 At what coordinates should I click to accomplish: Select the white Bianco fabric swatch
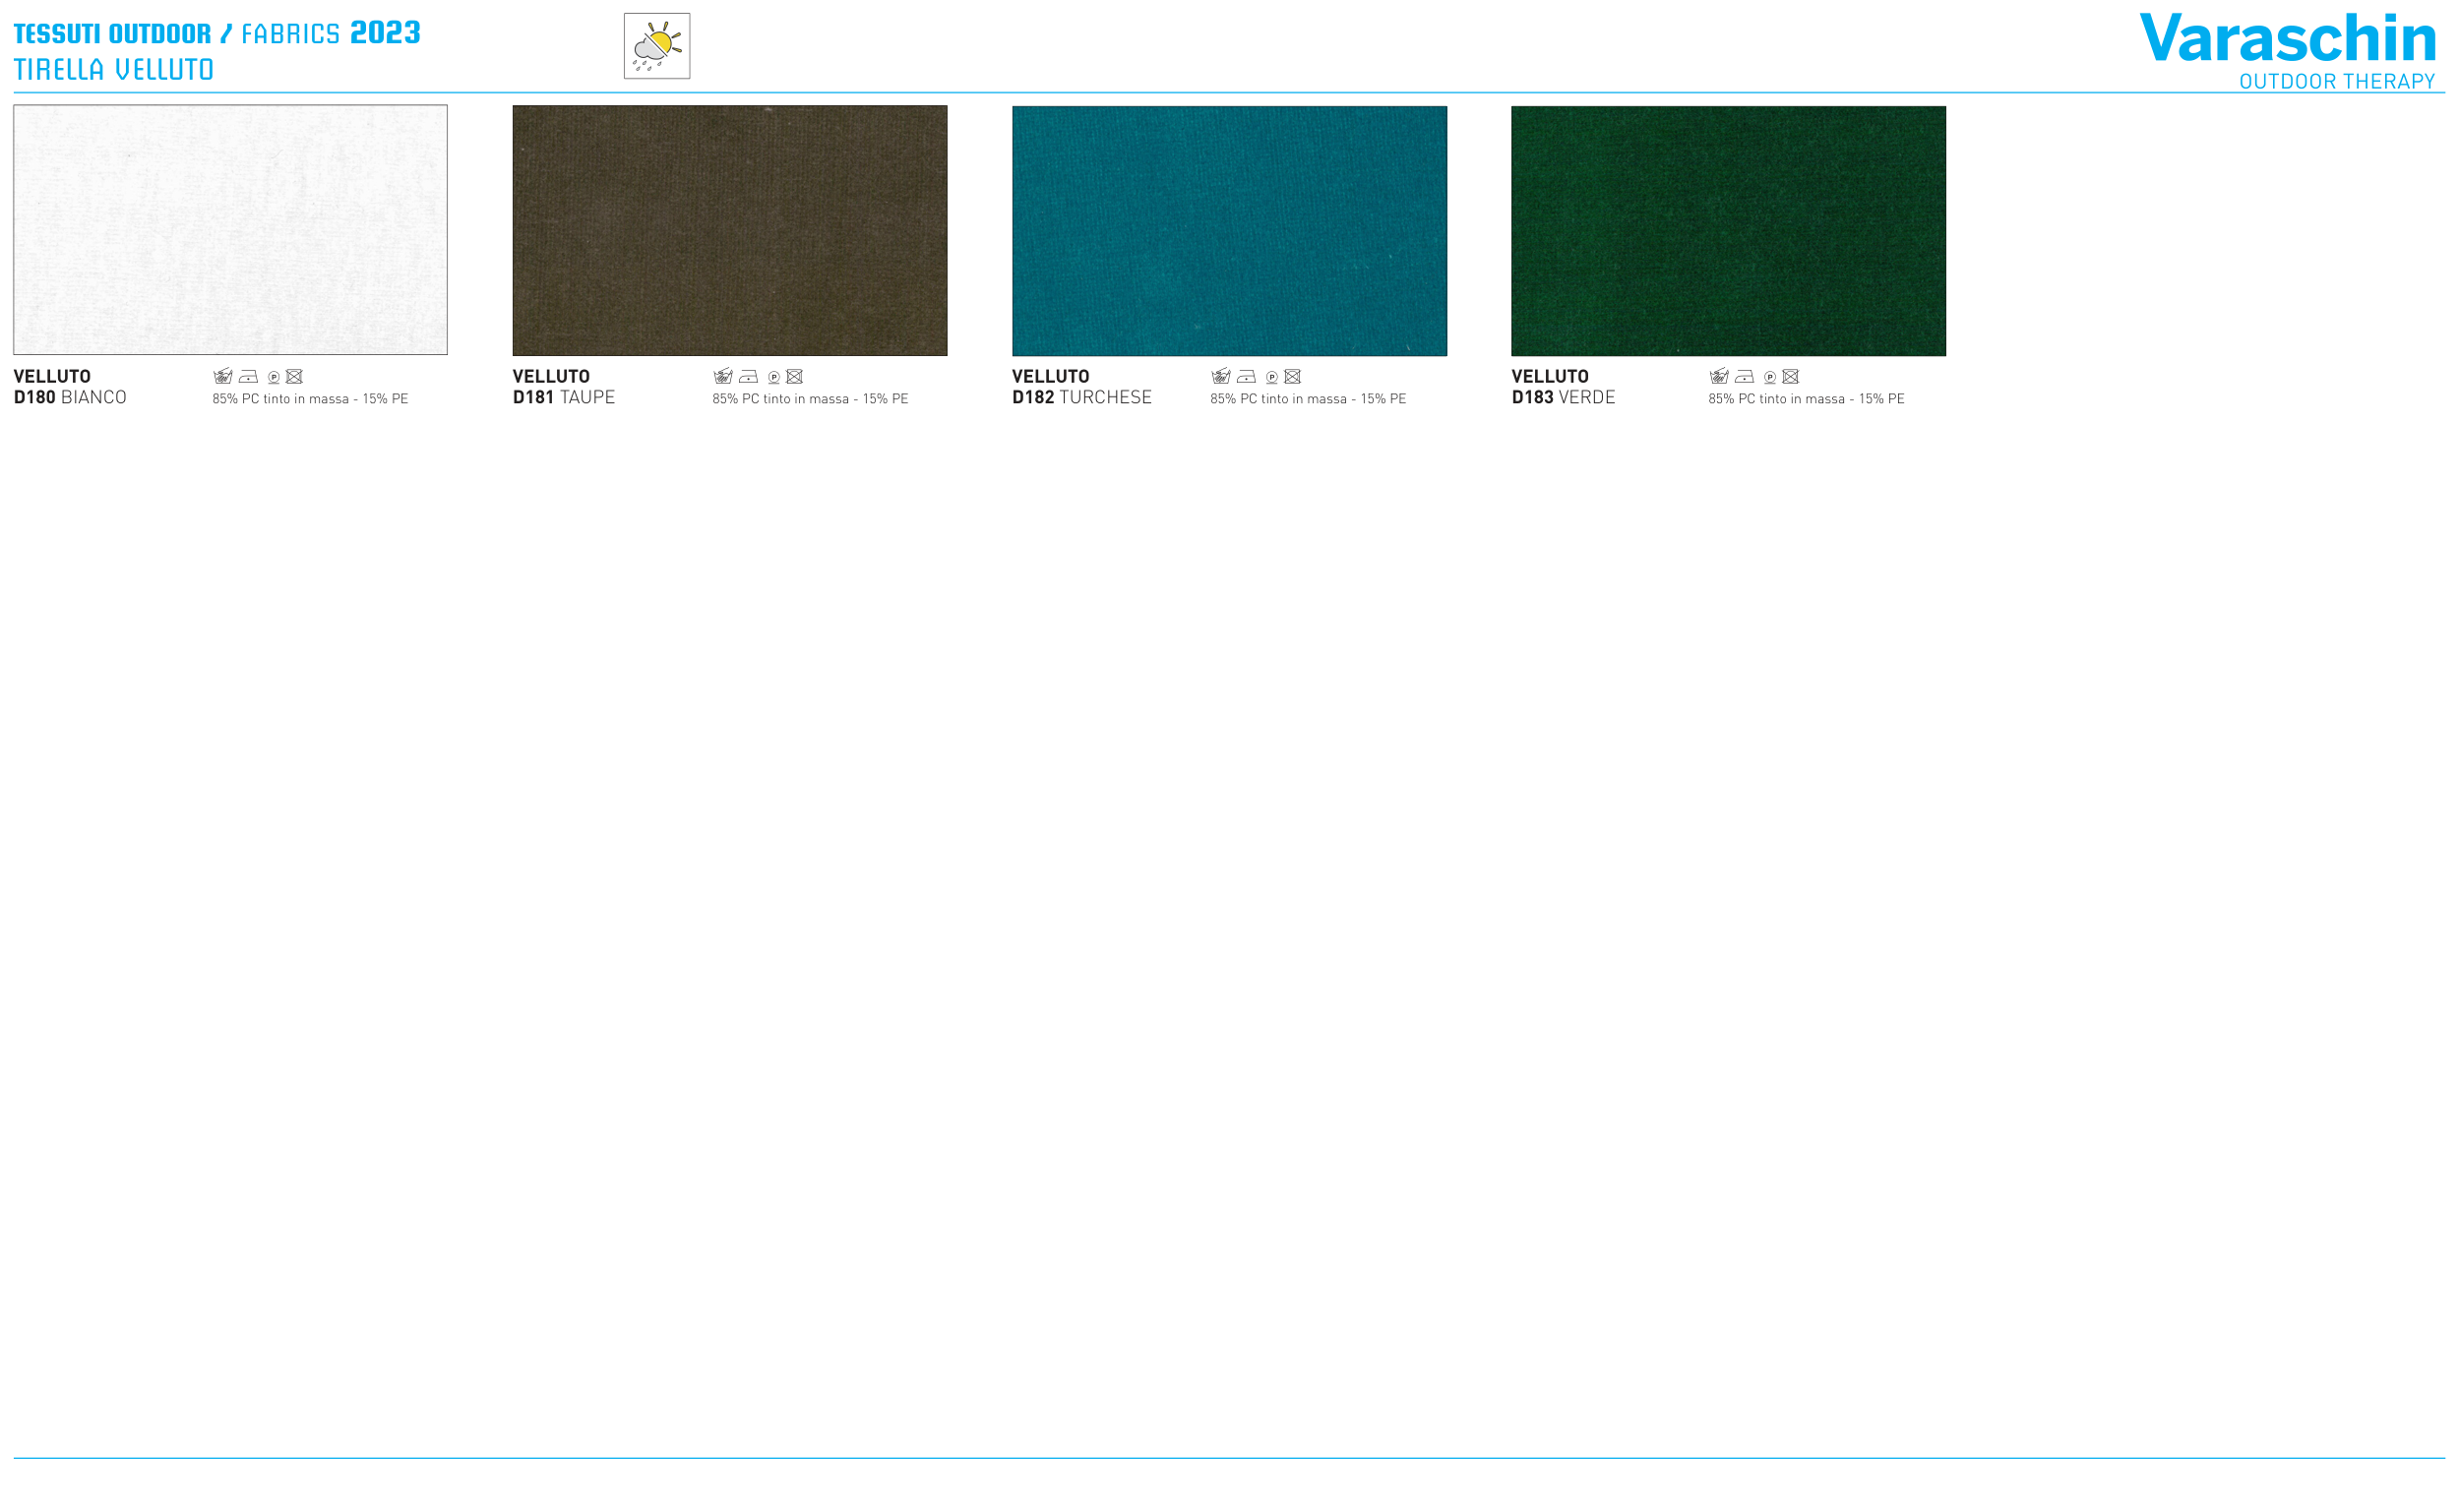tap(230, 230)
